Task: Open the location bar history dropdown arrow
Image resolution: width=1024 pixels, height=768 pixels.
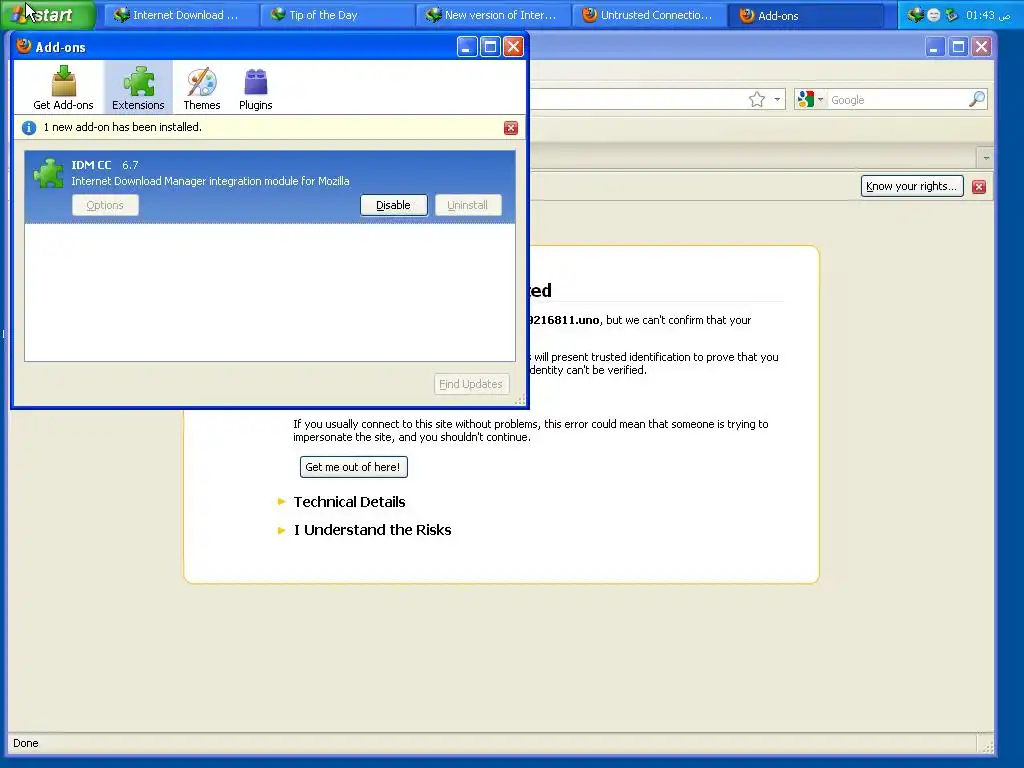Action: [777, 100]
